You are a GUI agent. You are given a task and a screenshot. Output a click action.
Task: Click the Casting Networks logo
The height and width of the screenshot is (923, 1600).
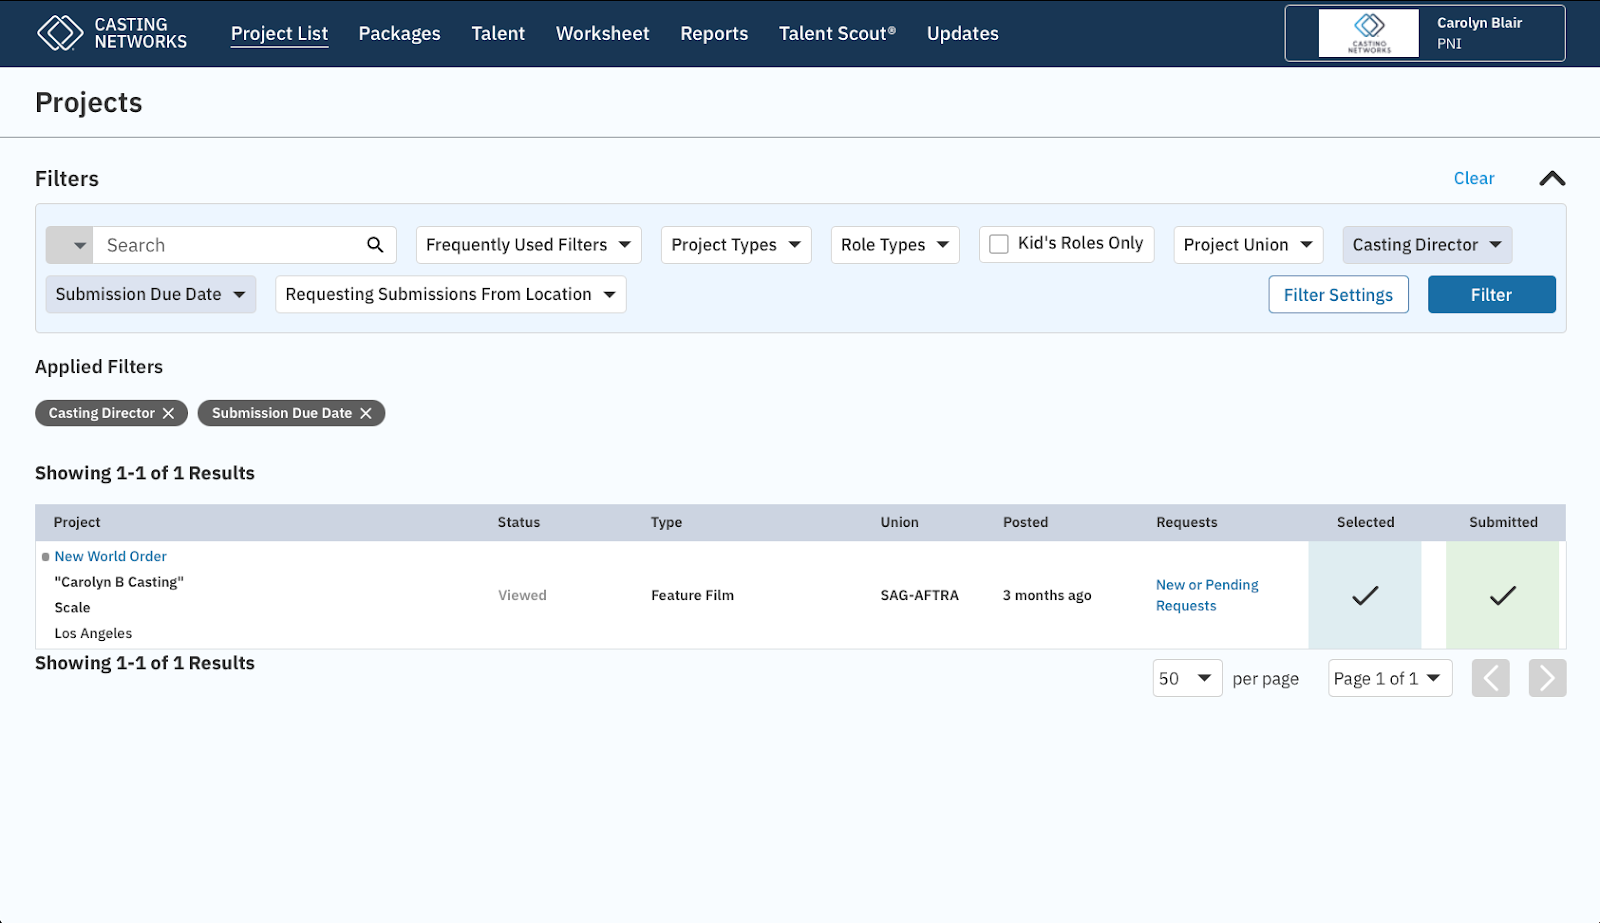tap(111, 33)
